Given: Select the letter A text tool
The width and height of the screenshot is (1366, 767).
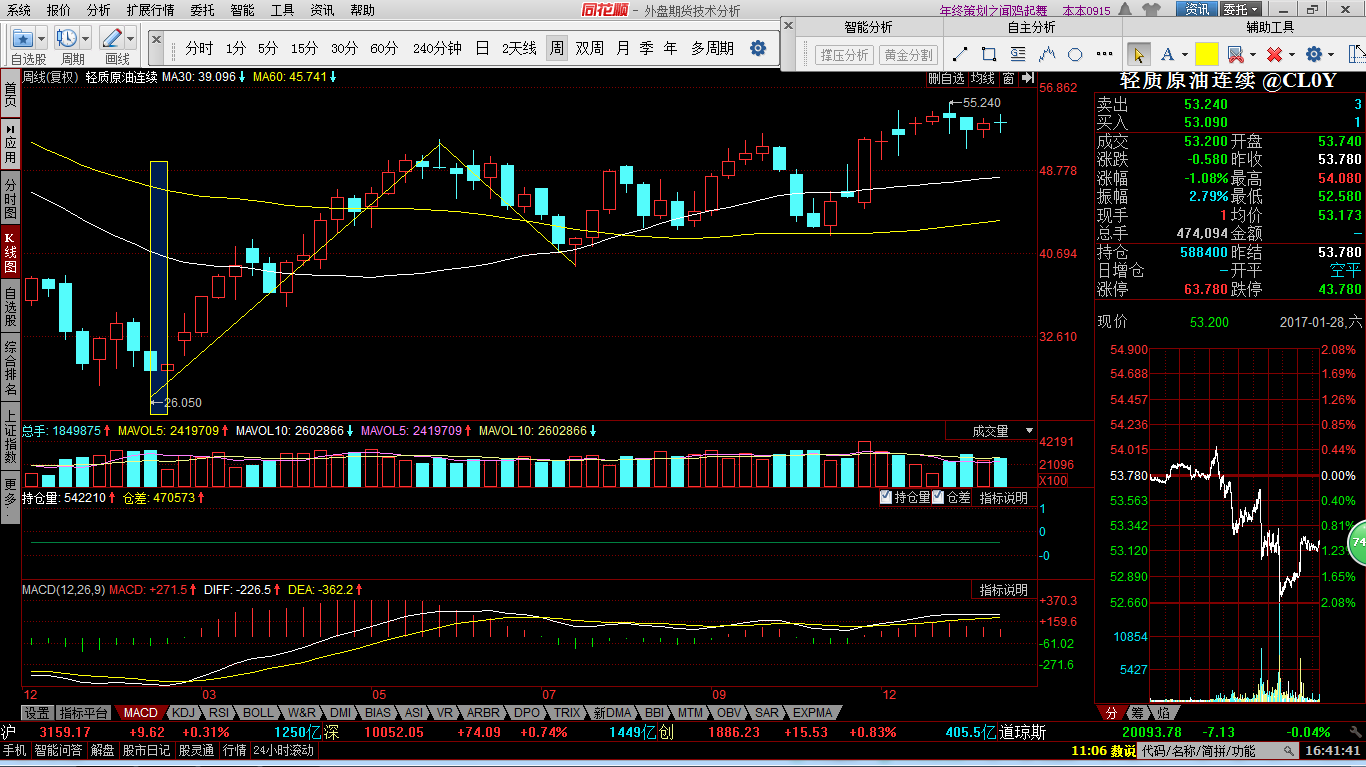Looking at the screenshot, I should [x=1168, y=54].
